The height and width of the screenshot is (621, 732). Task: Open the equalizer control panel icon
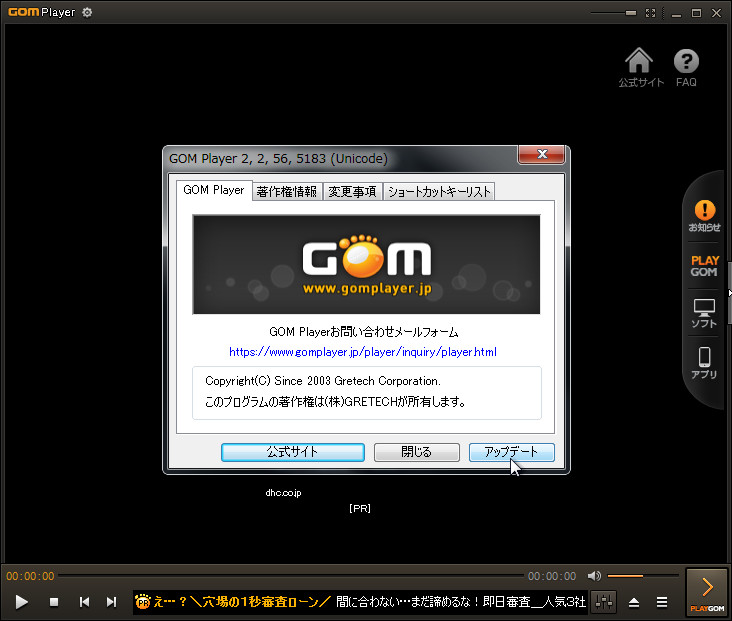point(604,602)
